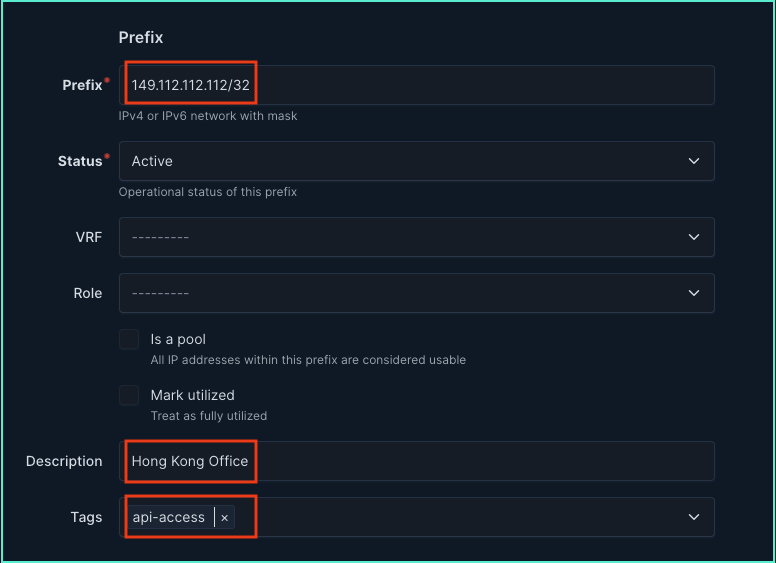Remove the api-access tag with the x

pos(225,518)
